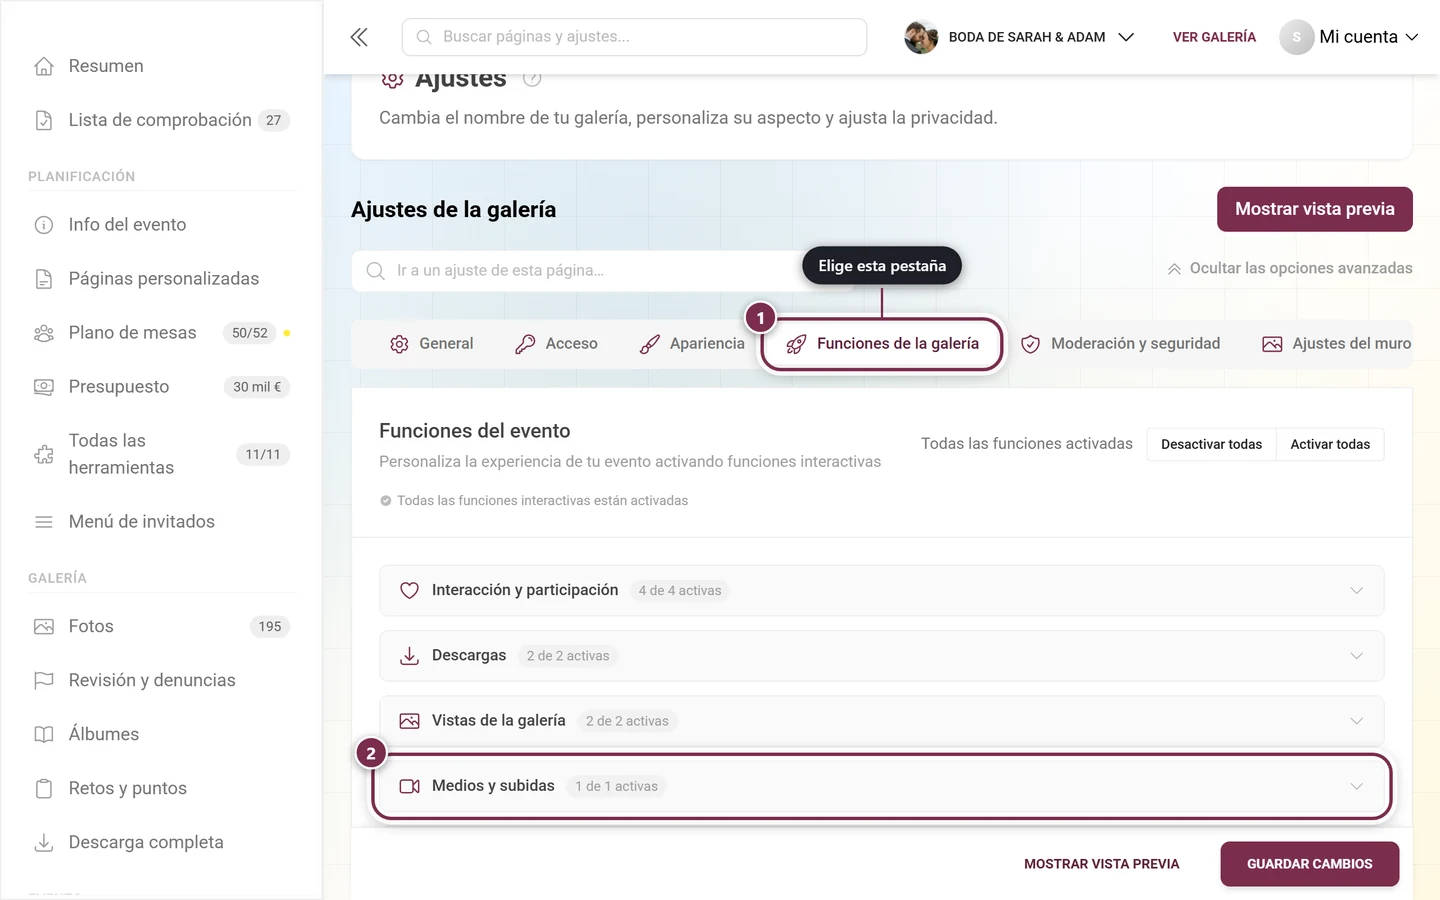The width and height of the screenshot is (1440, 900).
Task: Hide advanced options via Ocultar las opciones avanzadas
Action: pos(1290,268)
